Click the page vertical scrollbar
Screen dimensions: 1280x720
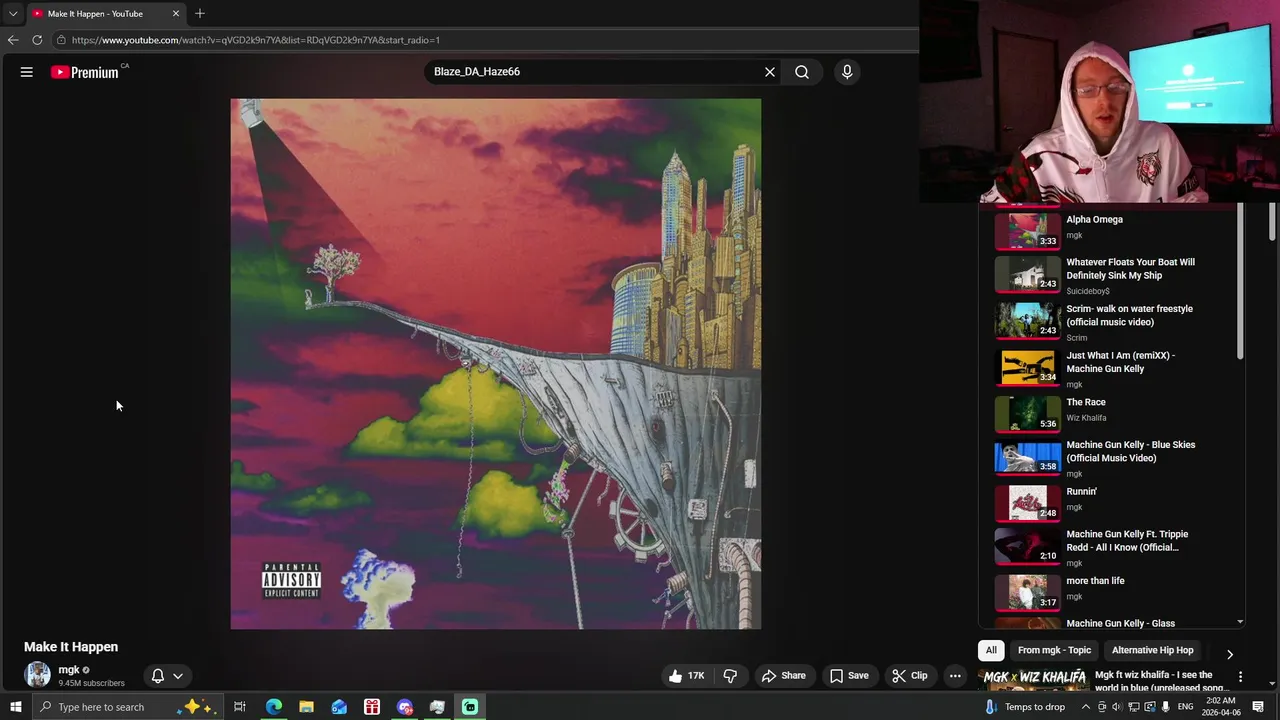point(1273,222)
